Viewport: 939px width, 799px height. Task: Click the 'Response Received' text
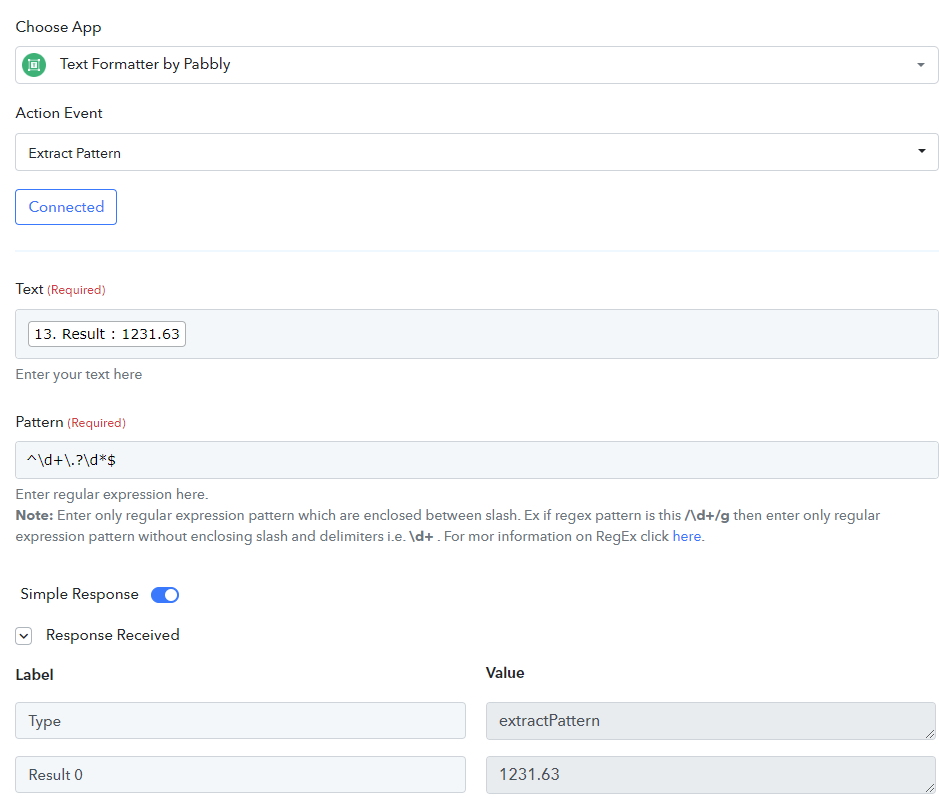(x=113, y=635)
